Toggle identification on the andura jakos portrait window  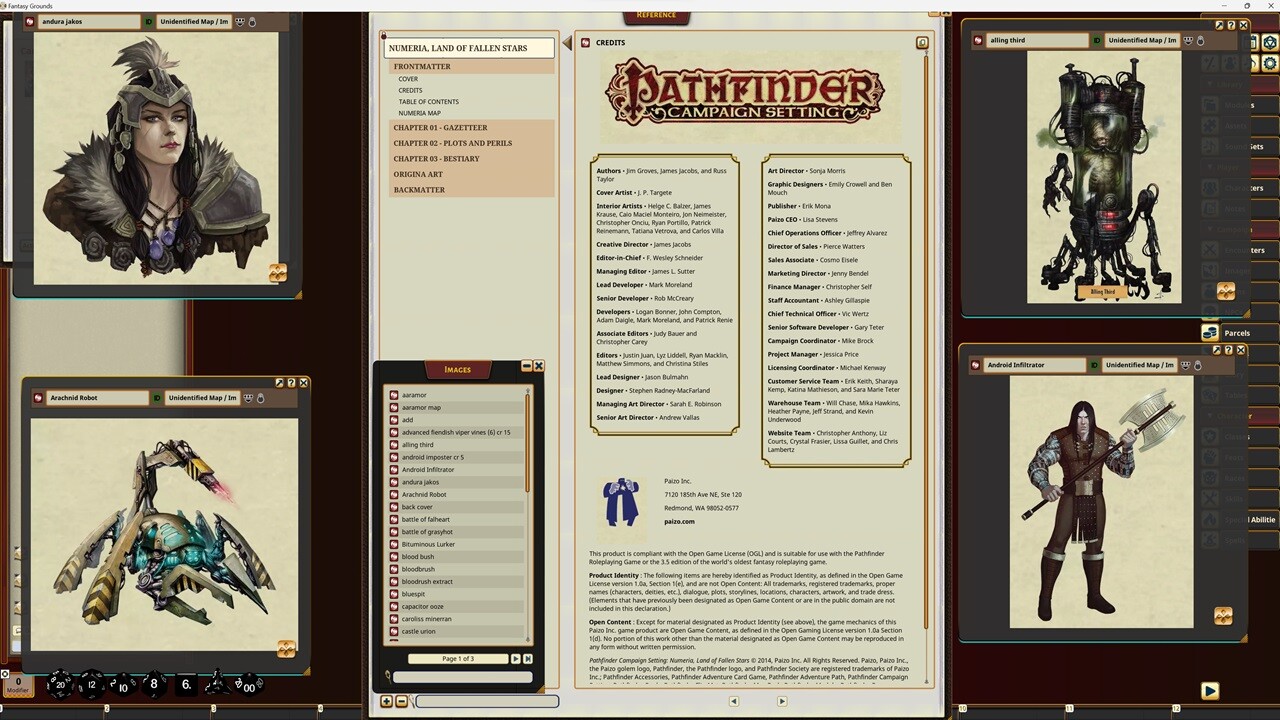click(148, 21)
